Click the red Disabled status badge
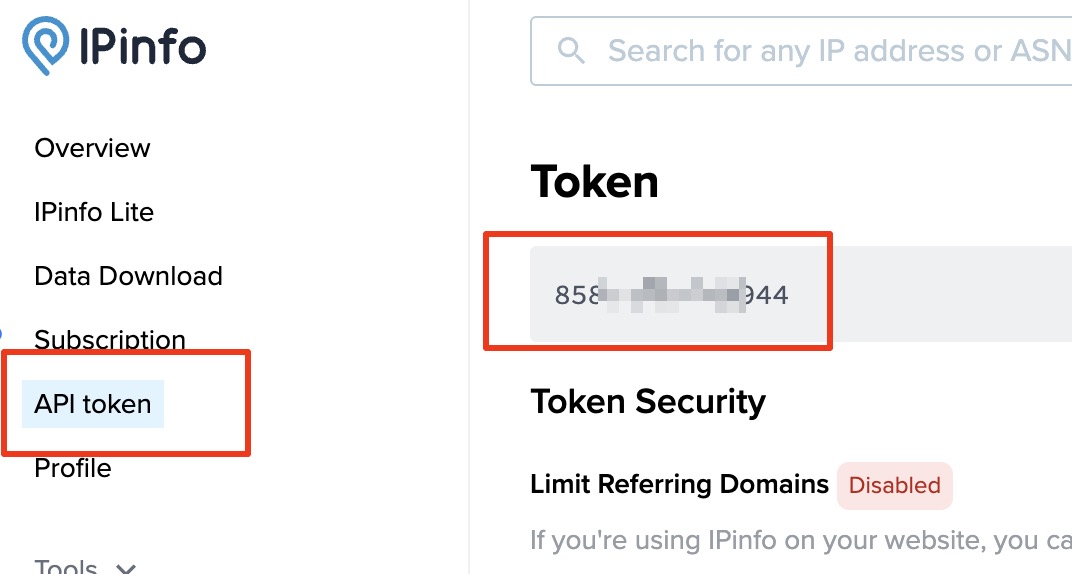Image resolution: width=1072 pixels, height=574 pixels. pos(894,485)
